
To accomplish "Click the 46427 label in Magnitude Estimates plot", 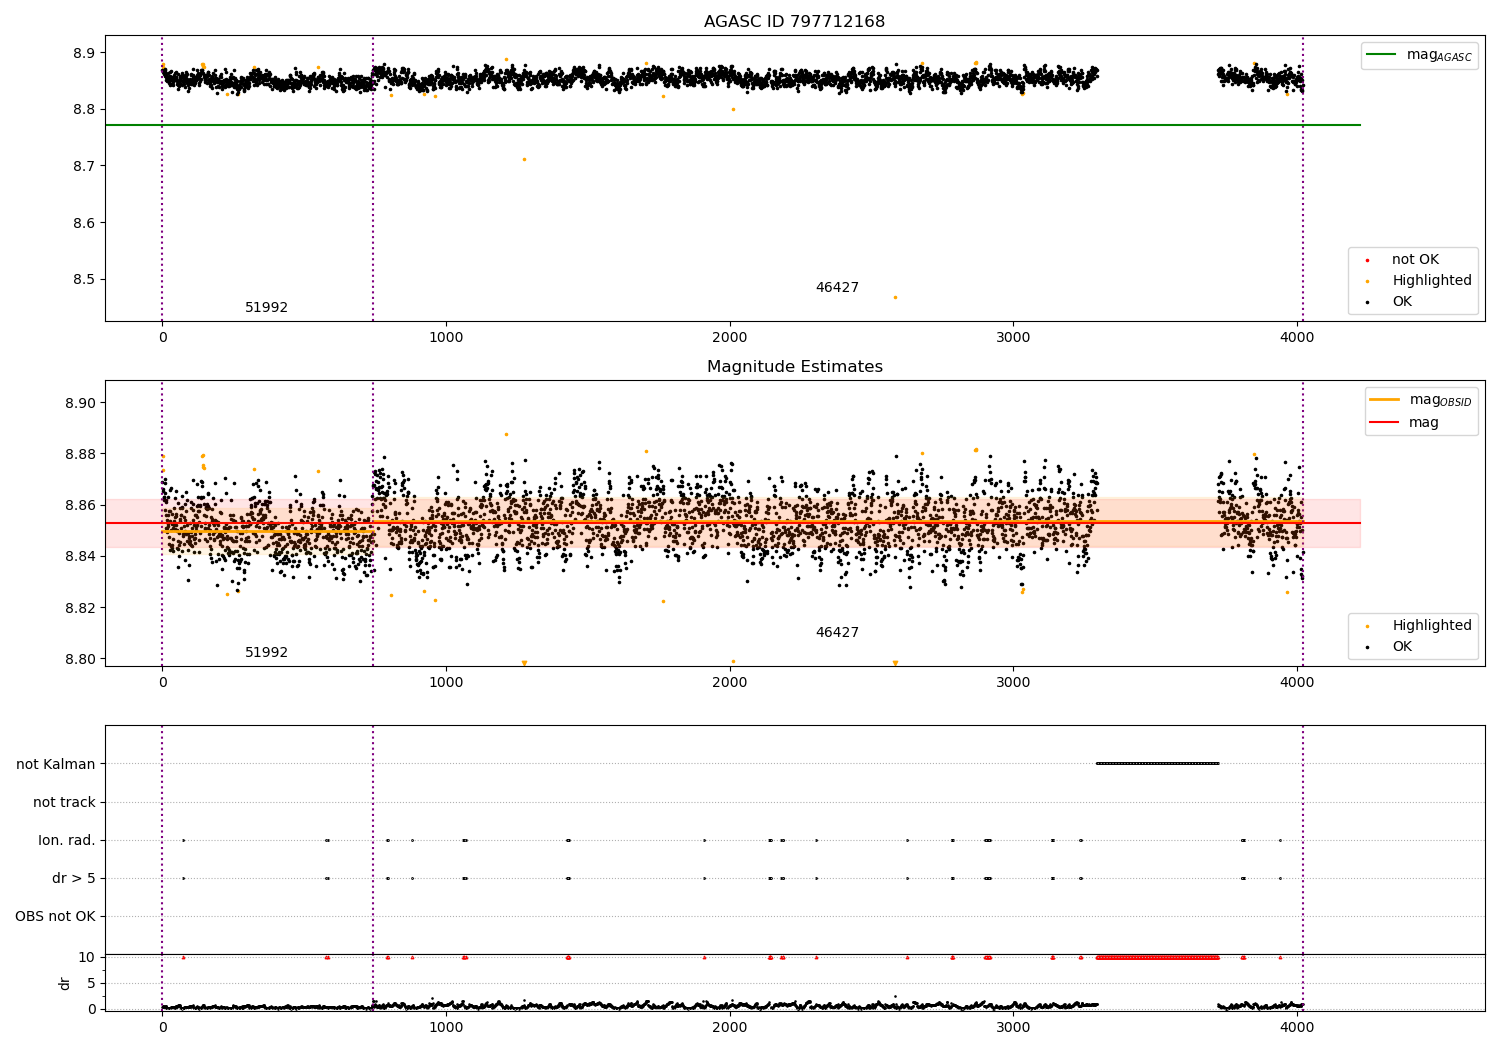I will (x=837, y=633).
